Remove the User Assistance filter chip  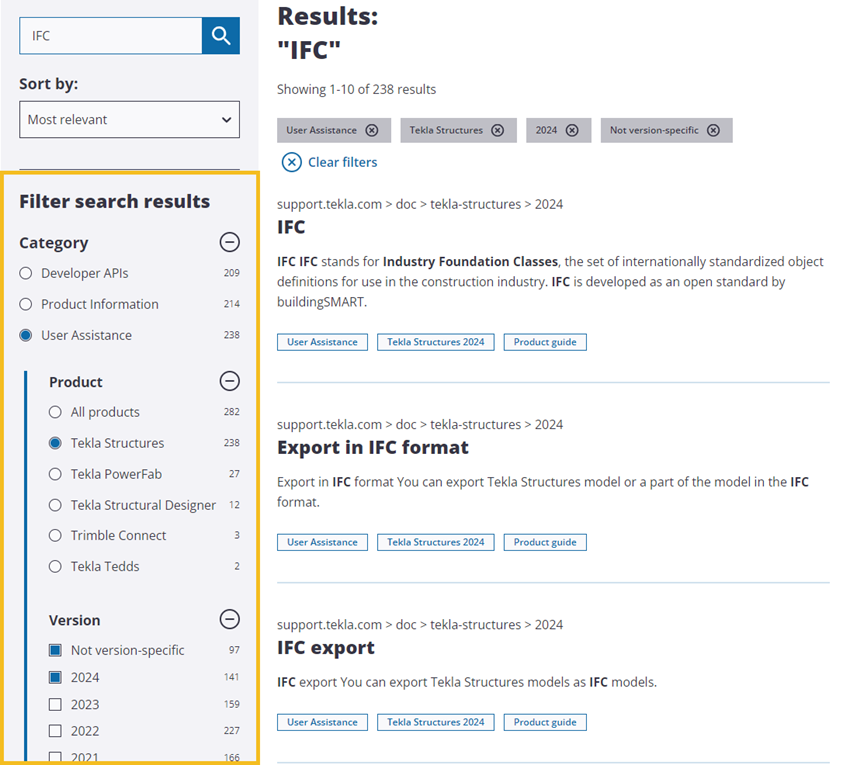372,131
